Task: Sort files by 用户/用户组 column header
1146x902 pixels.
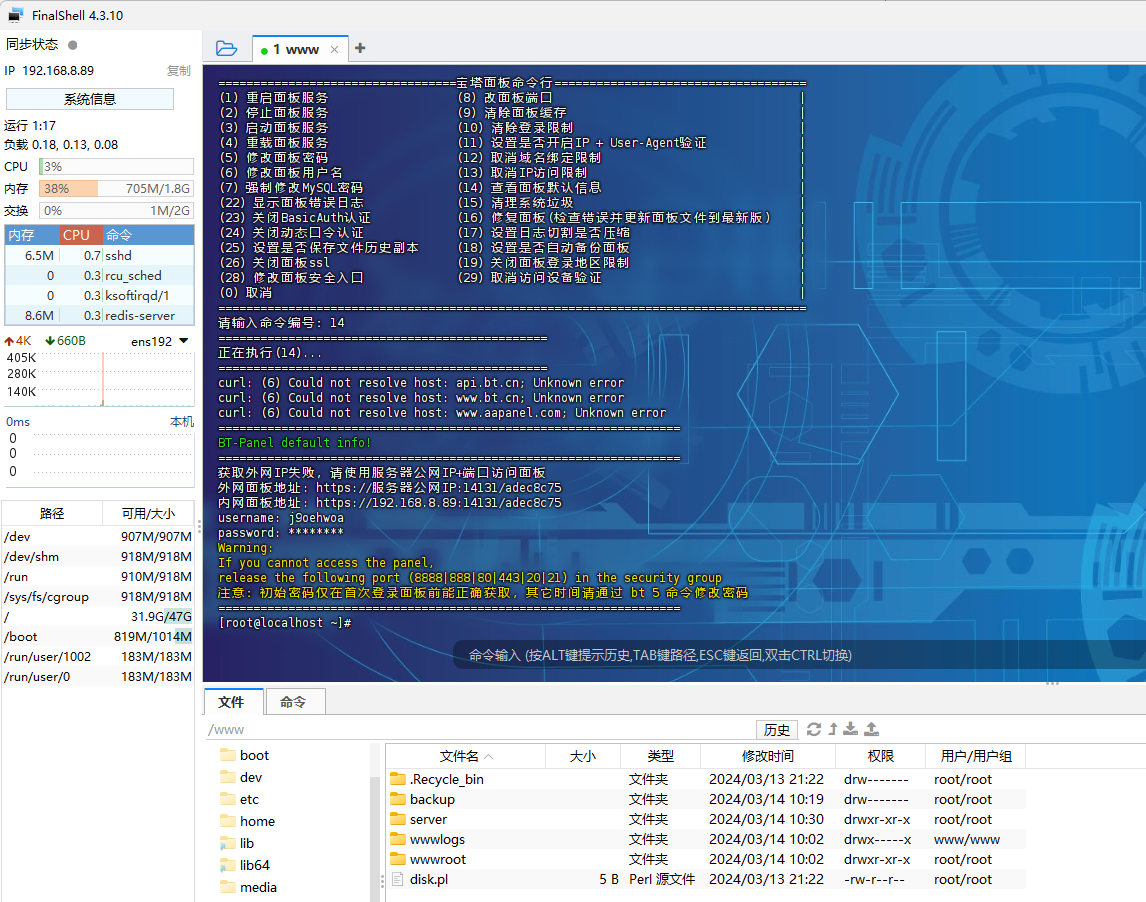Action: tap(976, 756)
